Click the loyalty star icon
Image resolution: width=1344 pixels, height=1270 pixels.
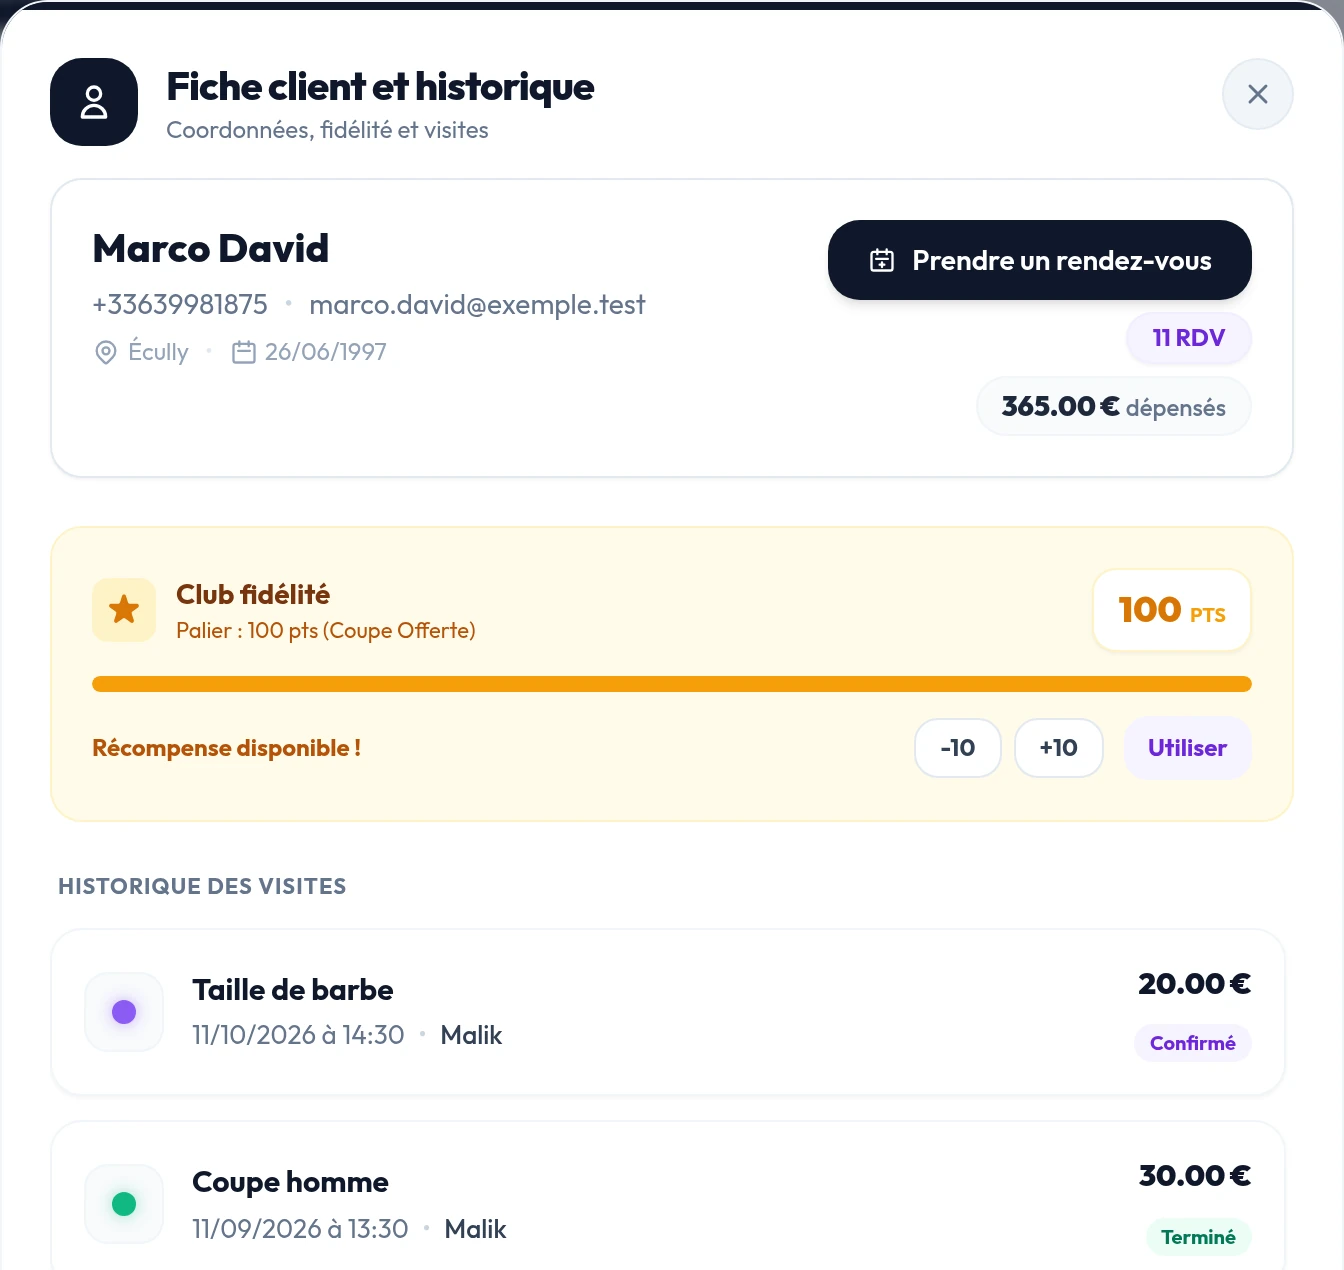point(124,610)
